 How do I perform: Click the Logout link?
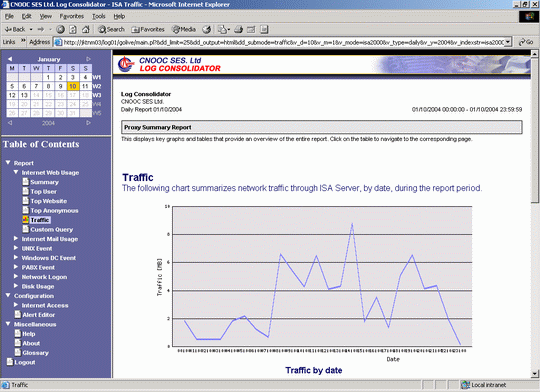coord(24,362)
